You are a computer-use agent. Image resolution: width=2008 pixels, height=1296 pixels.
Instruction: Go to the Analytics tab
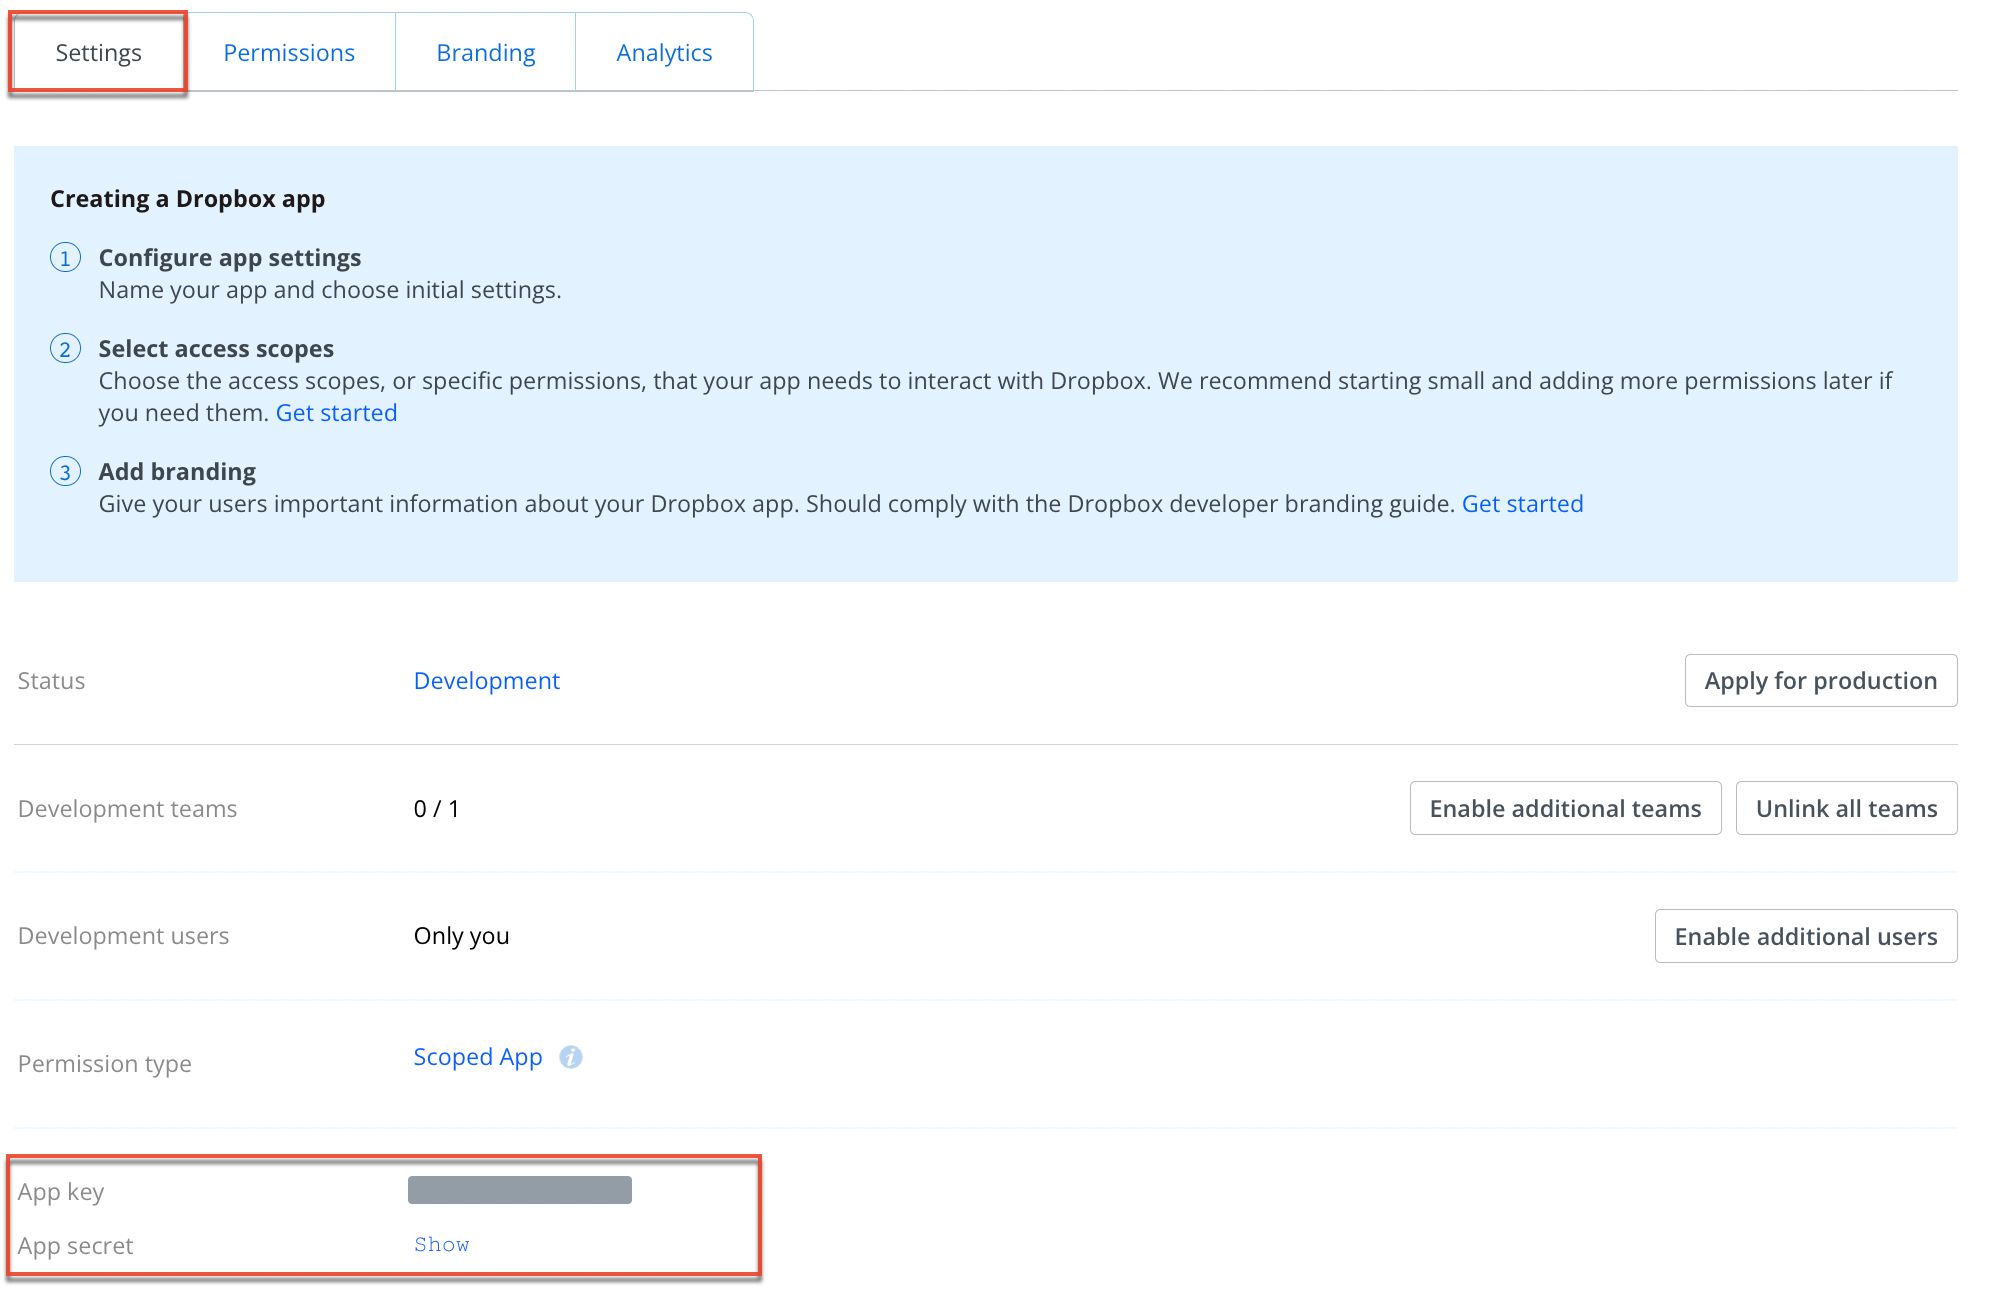coord(664,53)
